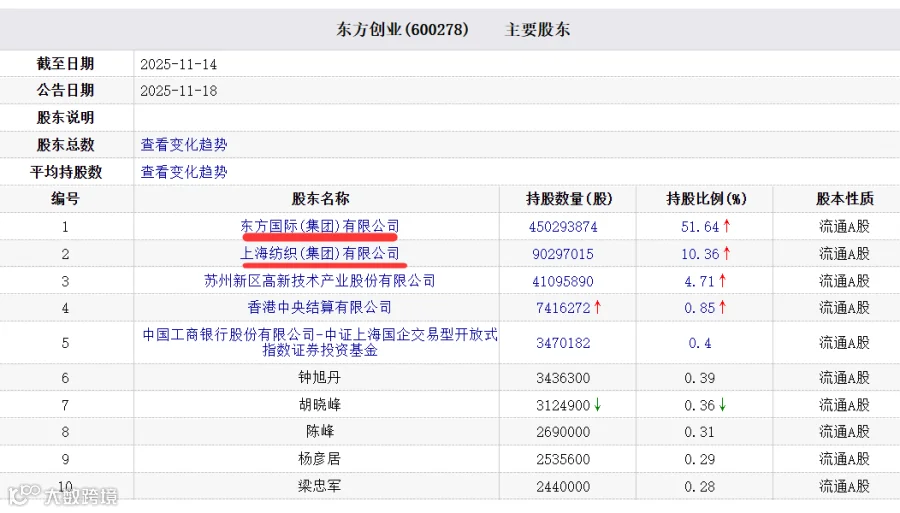
Task: Open 东方国际(集团)有限公司 shareholder link
Action: (x=320, y=226)
